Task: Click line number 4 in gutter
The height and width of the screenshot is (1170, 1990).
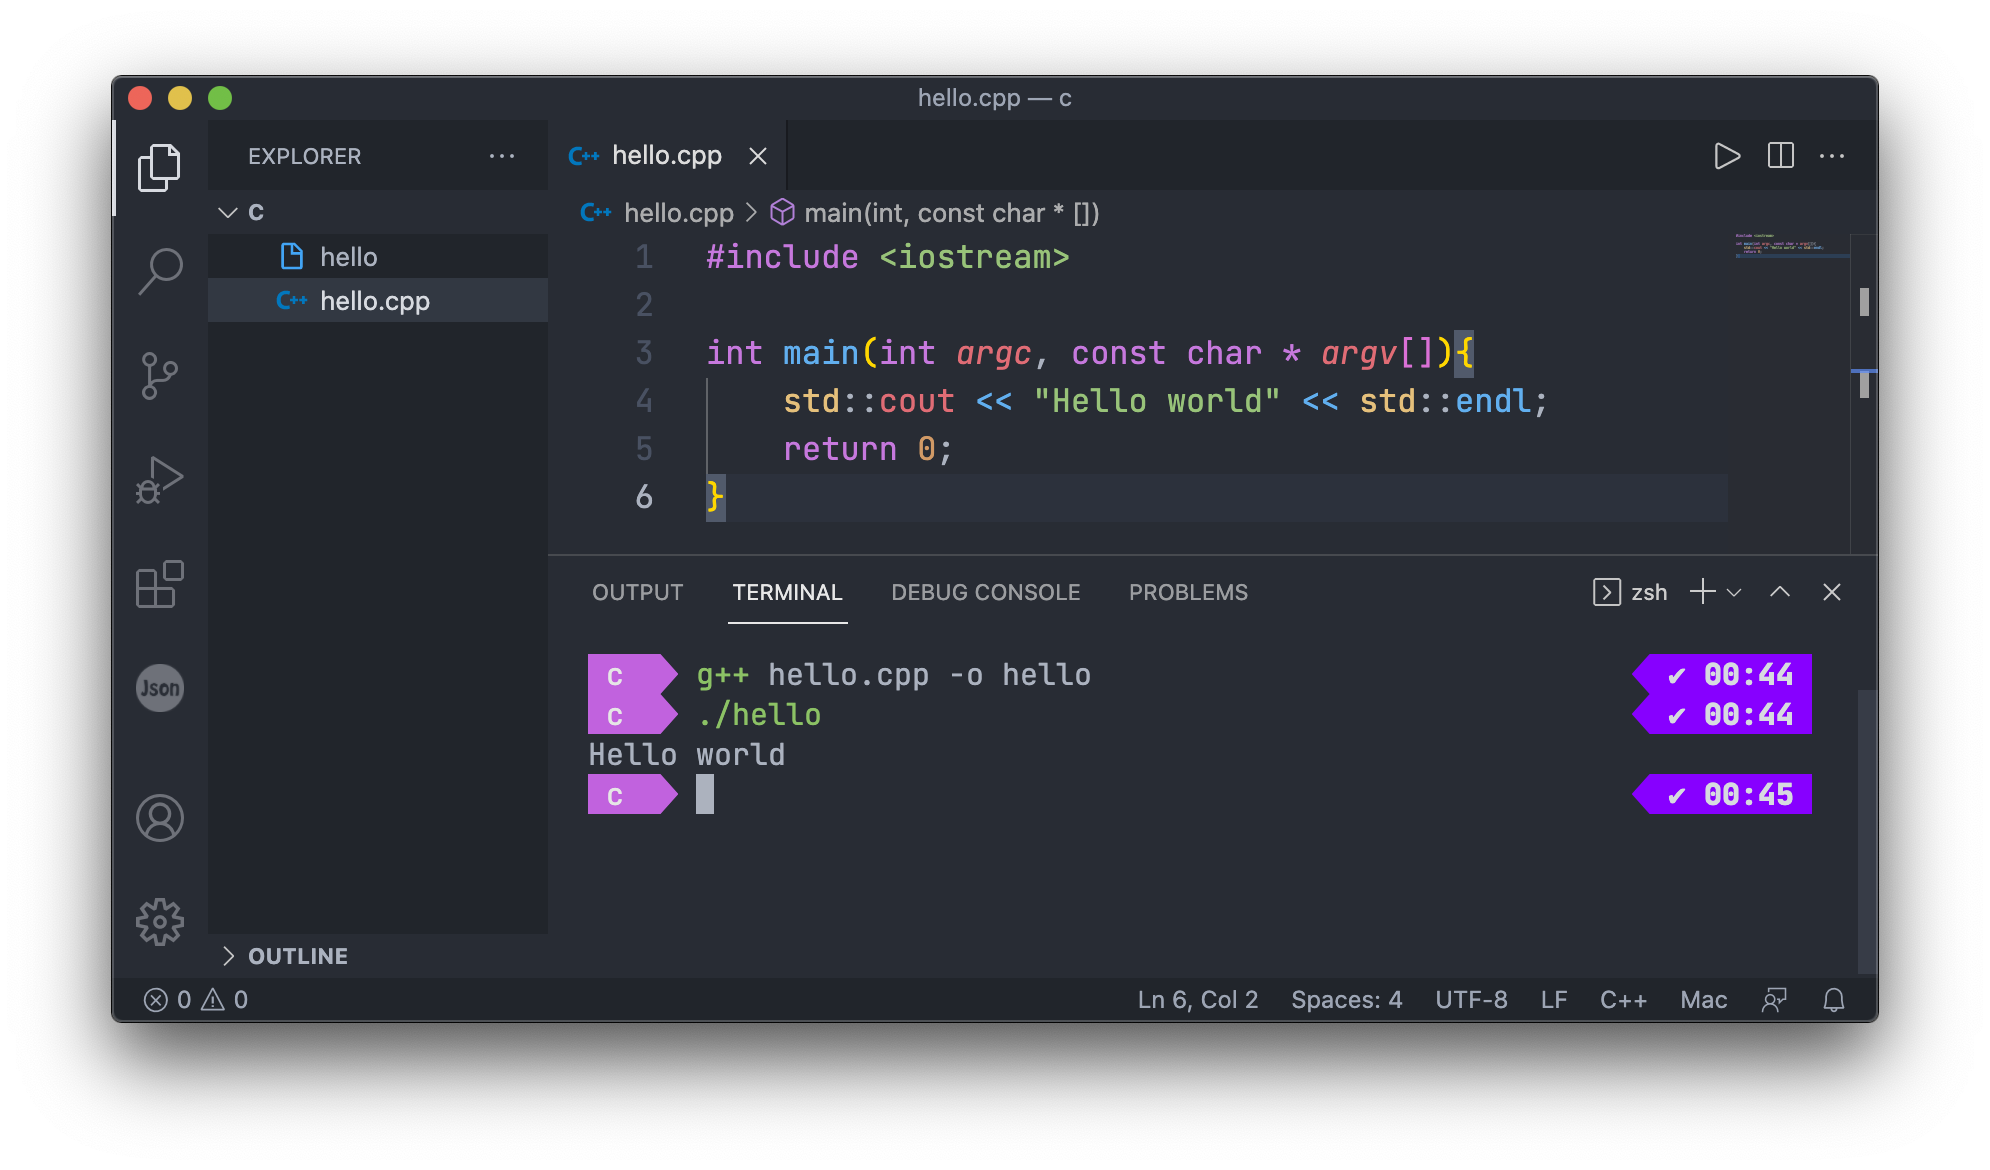Action: point(644,401)
